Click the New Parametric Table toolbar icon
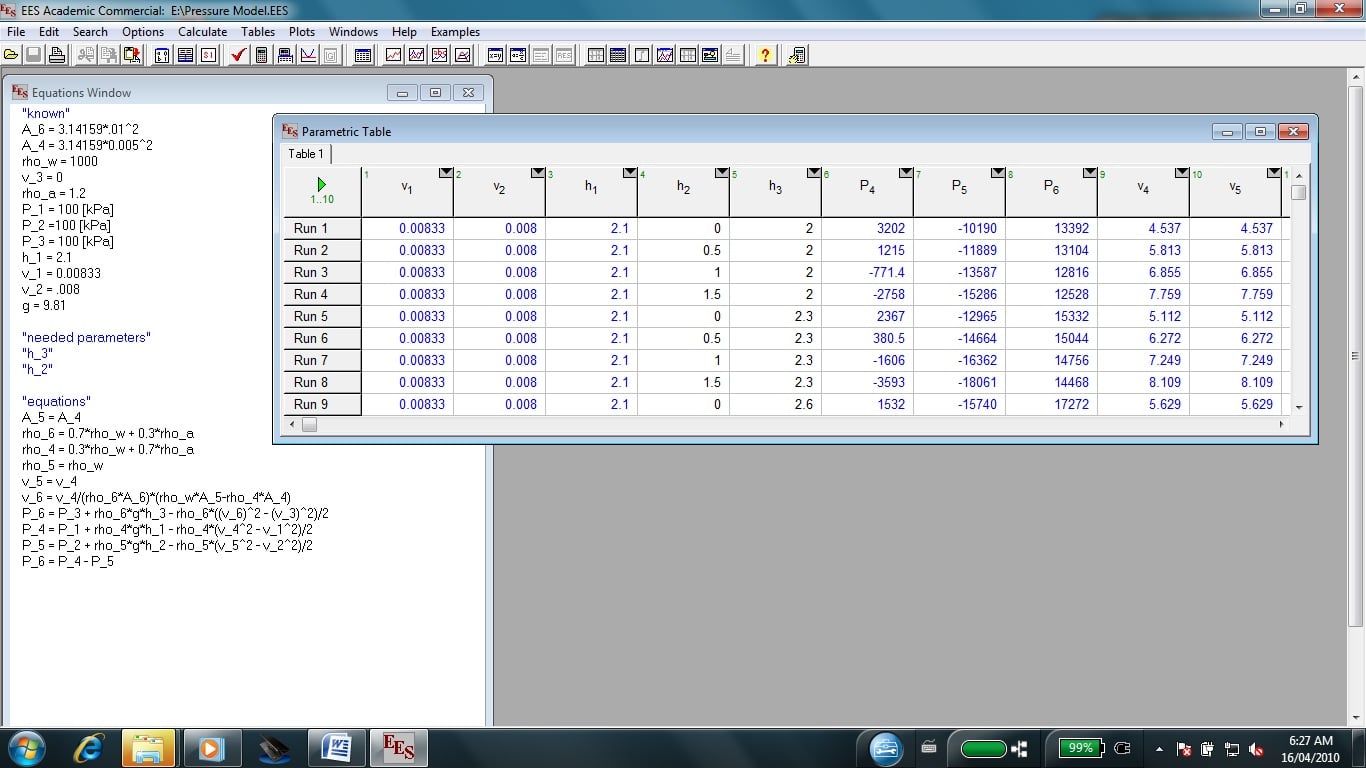Screen dimensions: 1366x768 tap(363, 55)
